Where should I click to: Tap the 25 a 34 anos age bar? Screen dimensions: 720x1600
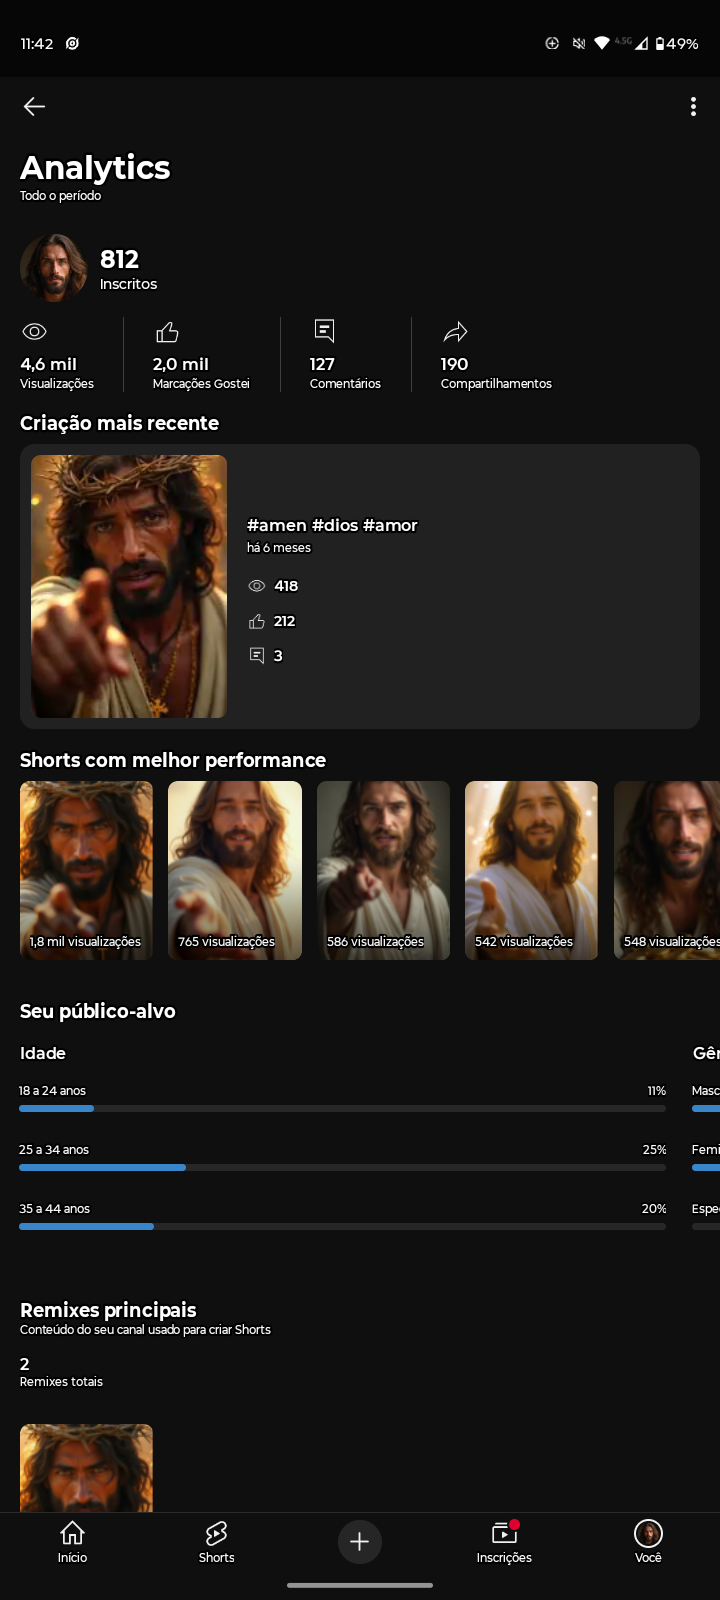[x=342, y=1167]
